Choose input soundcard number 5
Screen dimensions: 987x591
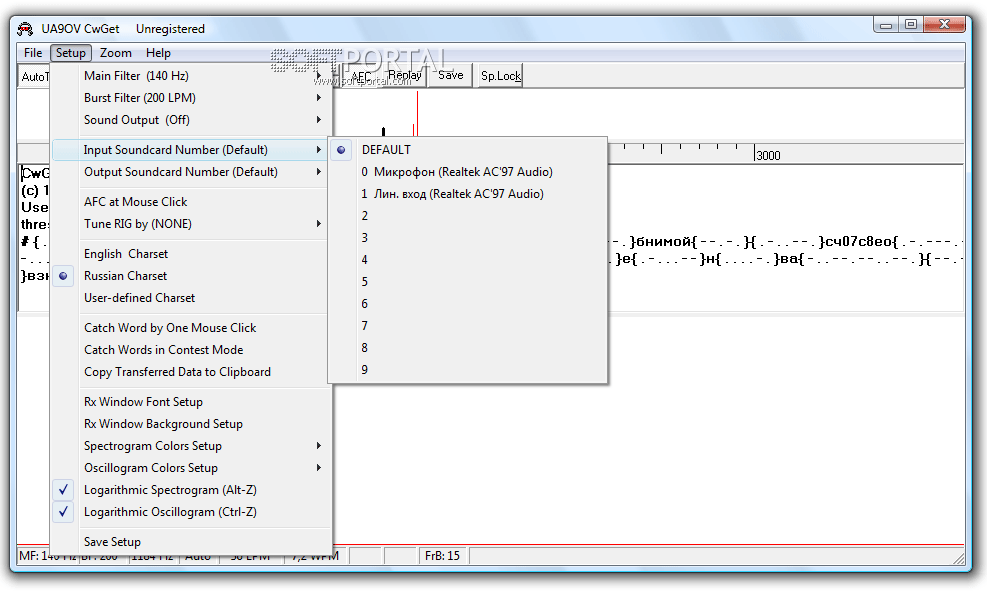coord(468,282)
